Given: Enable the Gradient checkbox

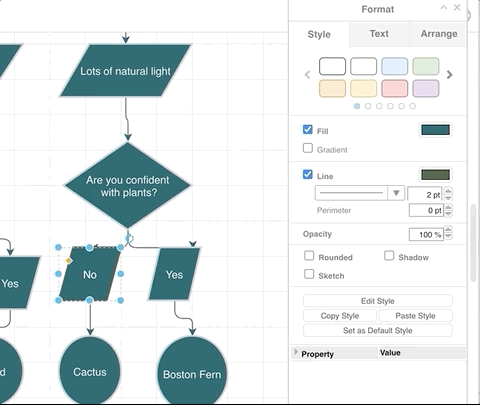Looking at the screenshot, I should [x=308, y=148].
